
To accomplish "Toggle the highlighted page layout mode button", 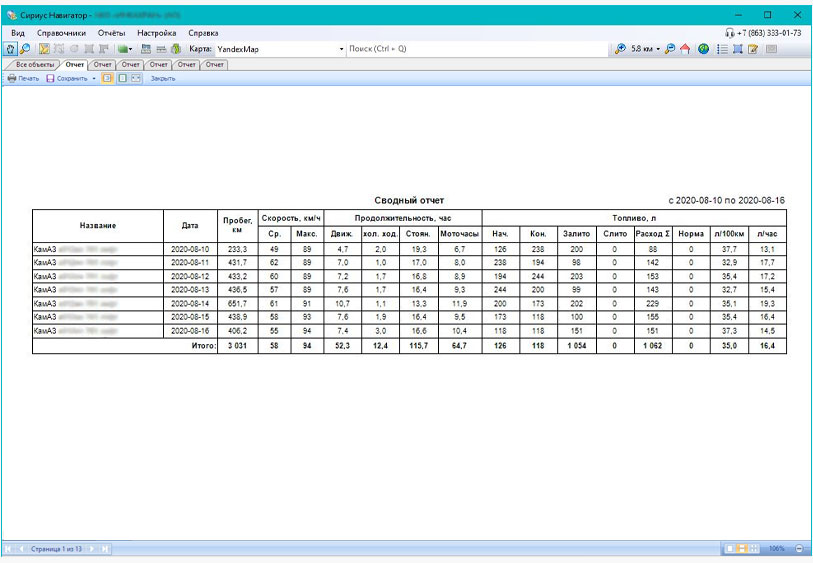I will coord(107,78).
